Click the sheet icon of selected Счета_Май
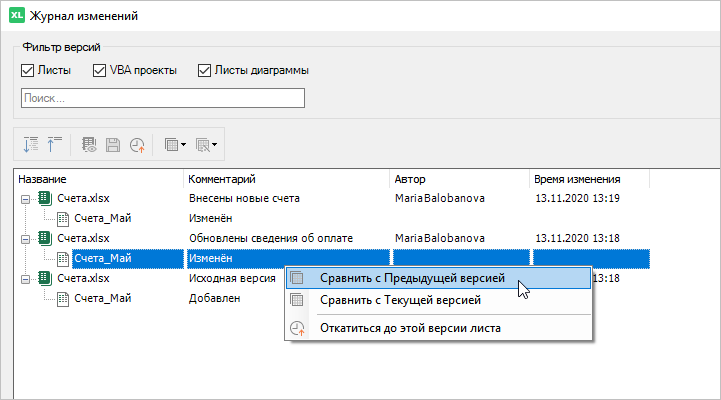 click(x=63, y=258)
